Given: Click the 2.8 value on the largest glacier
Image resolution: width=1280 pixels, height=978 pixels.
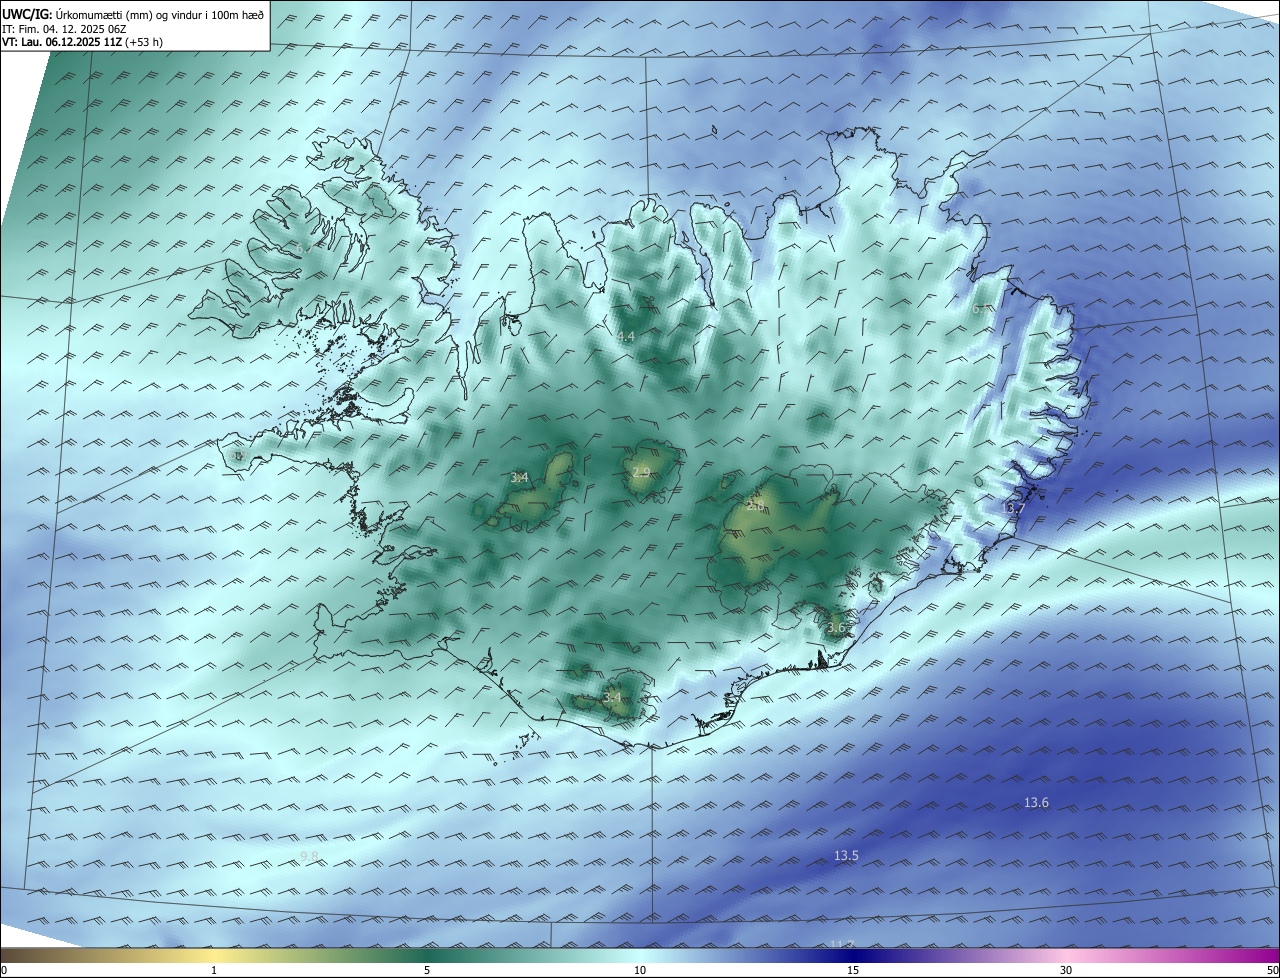Looking at the screenshot, I should [755, 505].
